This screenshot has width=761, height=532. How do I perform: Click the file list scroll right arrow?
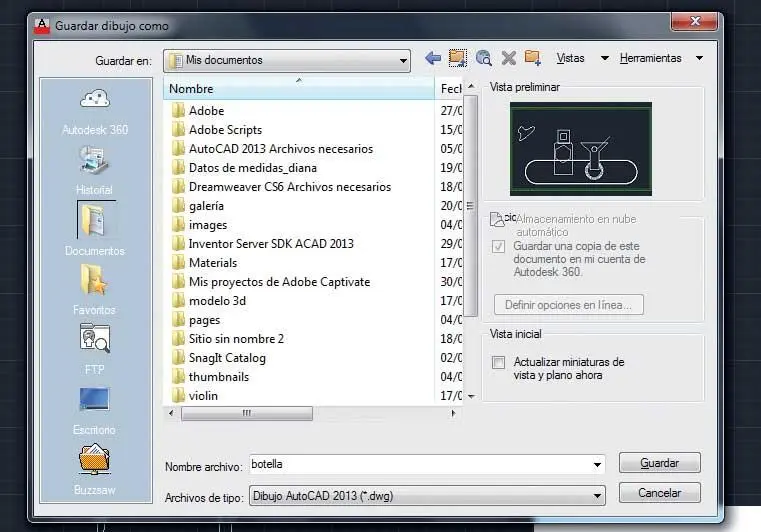(x=453, y=414)
